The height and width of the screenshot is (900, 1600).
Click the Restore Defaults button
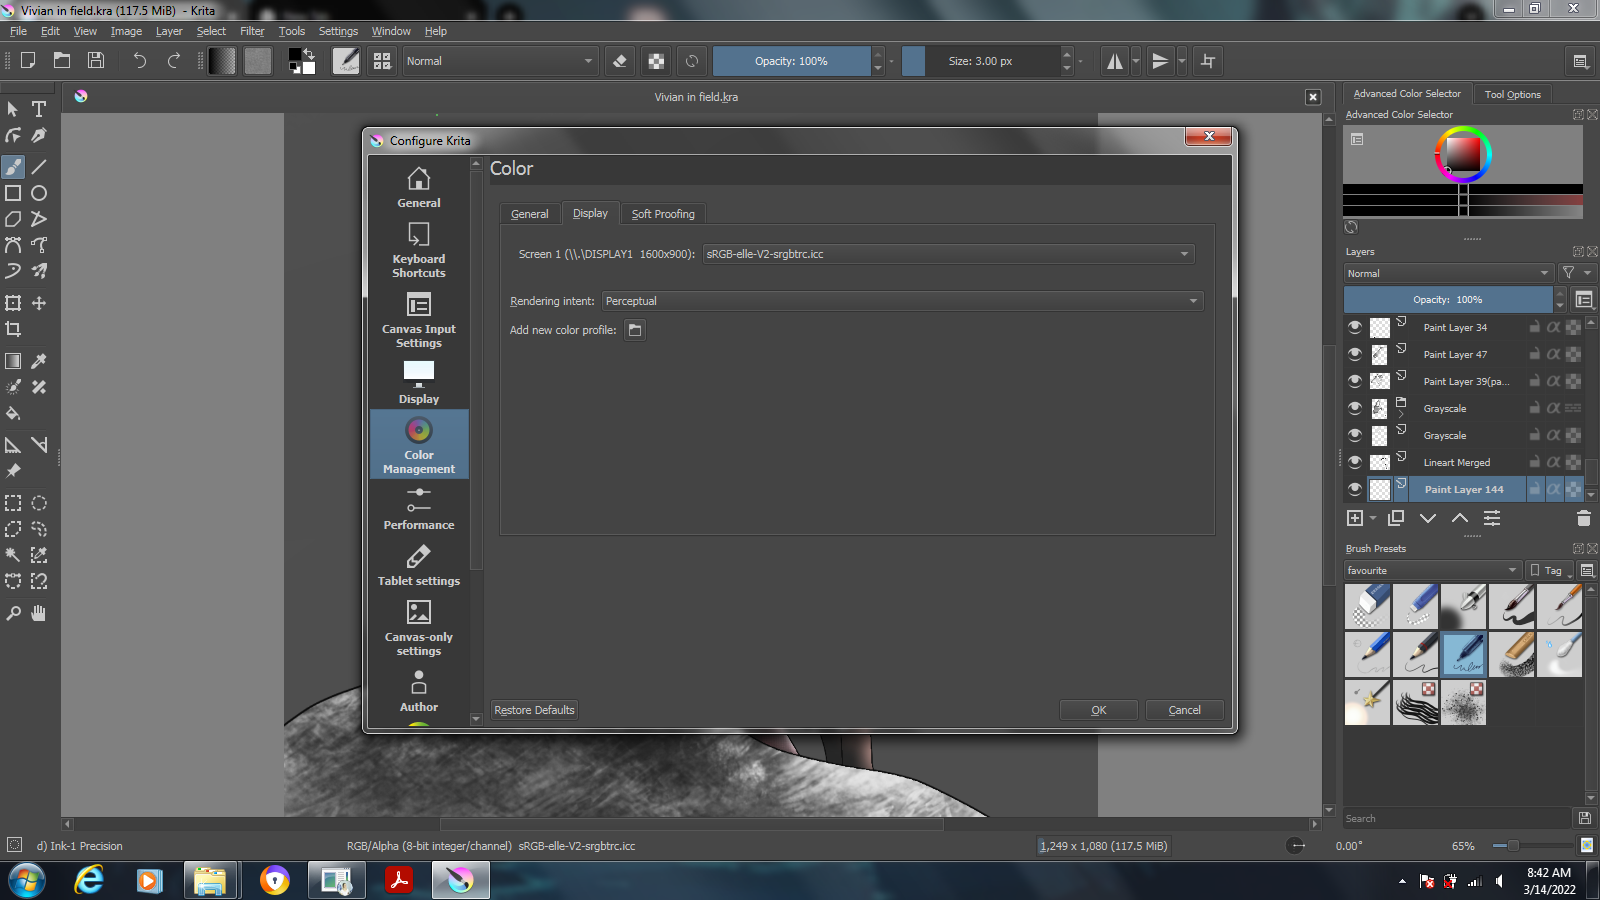(x=535, y=710)
